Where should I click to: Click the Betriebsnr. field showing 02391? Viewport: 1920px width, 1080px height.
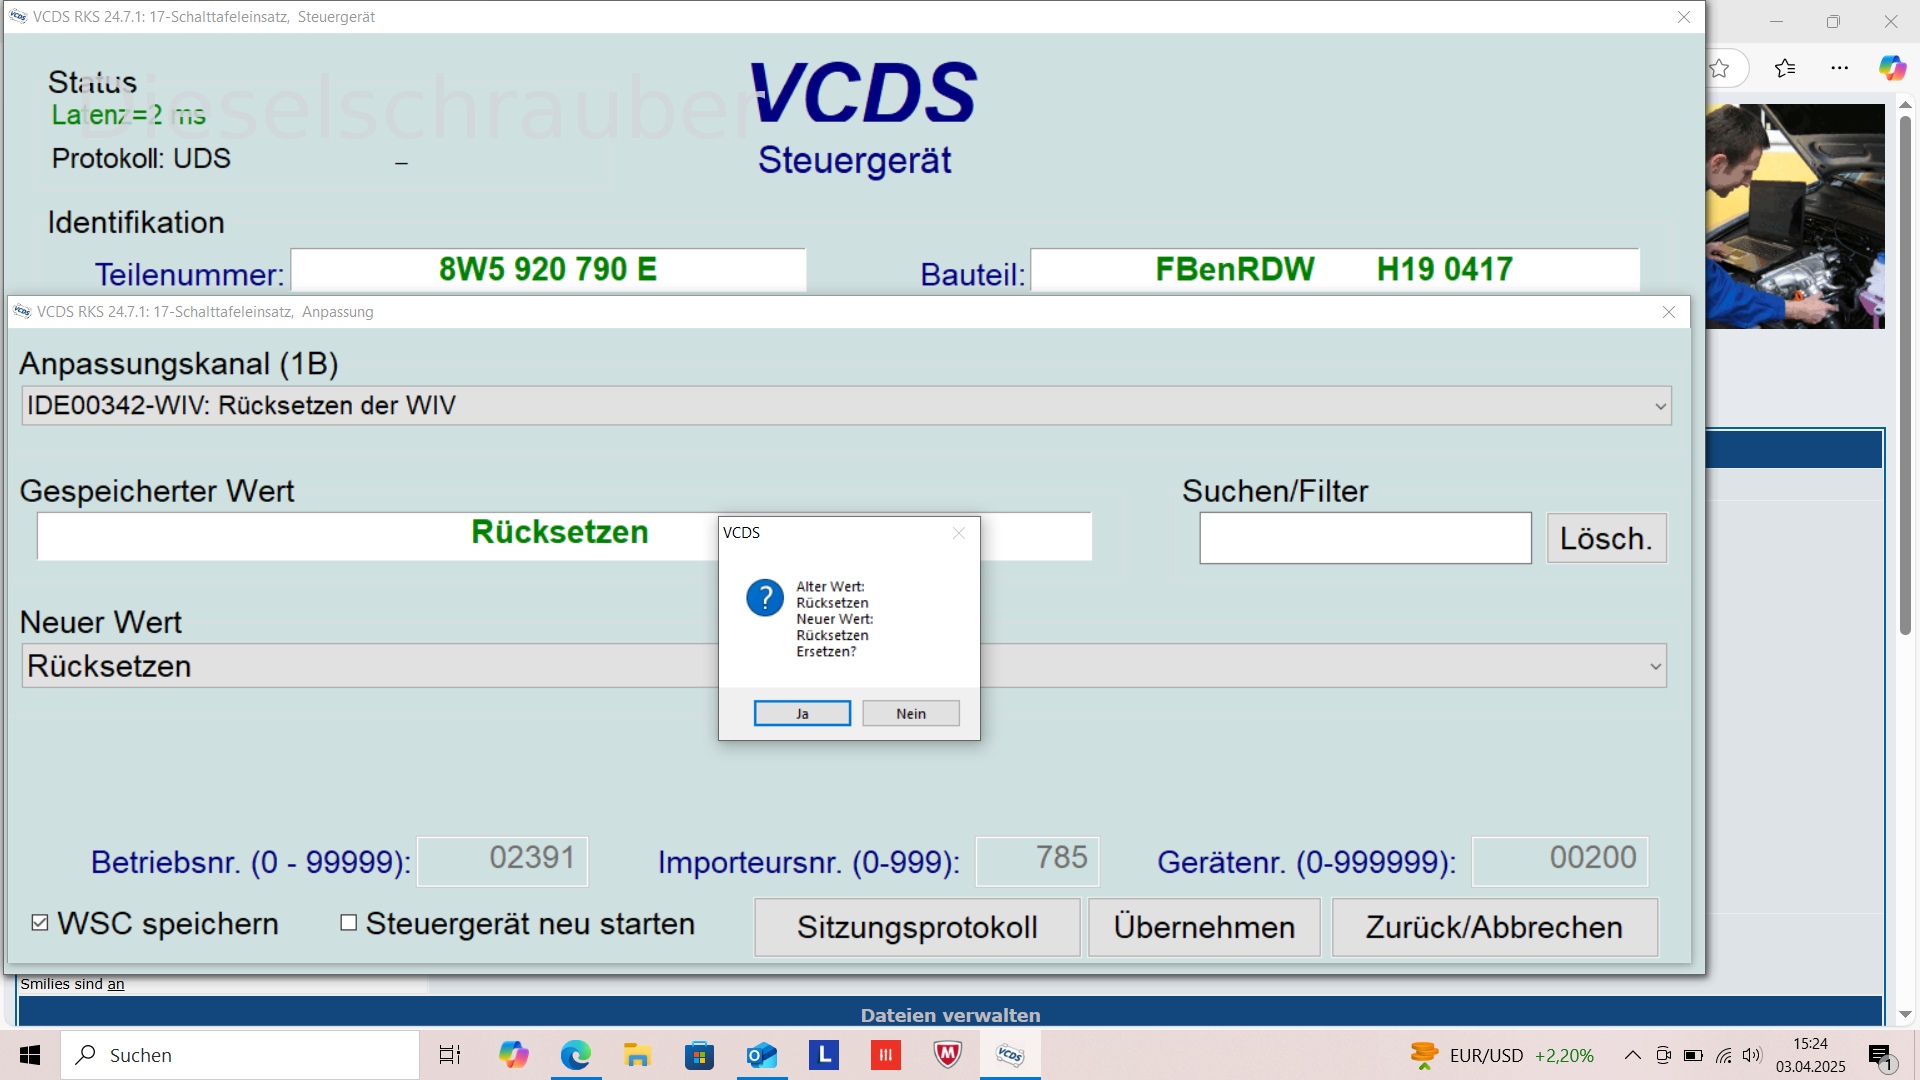click(502, 861)
